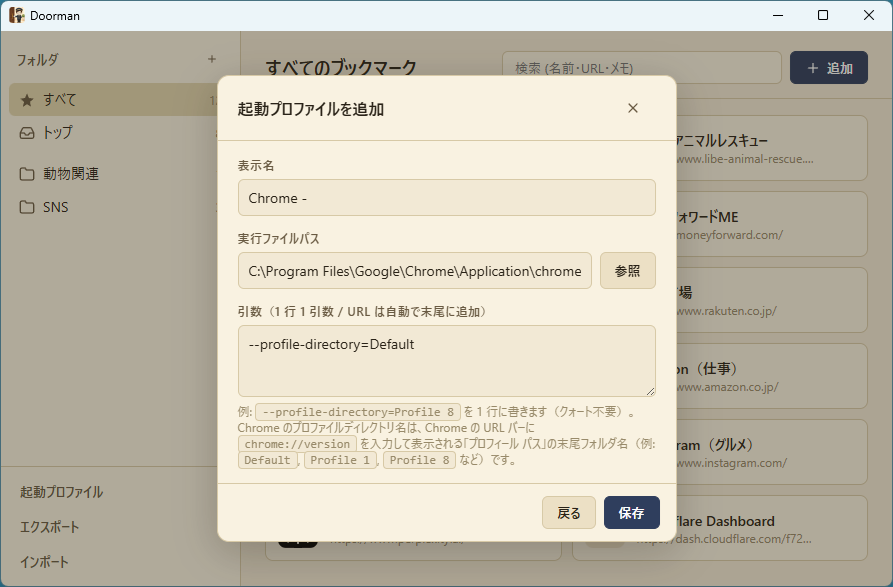893x587 pixels.
Task: Open the rakuten.co.jp bookmark card
Action: click(x=772, y=300)
